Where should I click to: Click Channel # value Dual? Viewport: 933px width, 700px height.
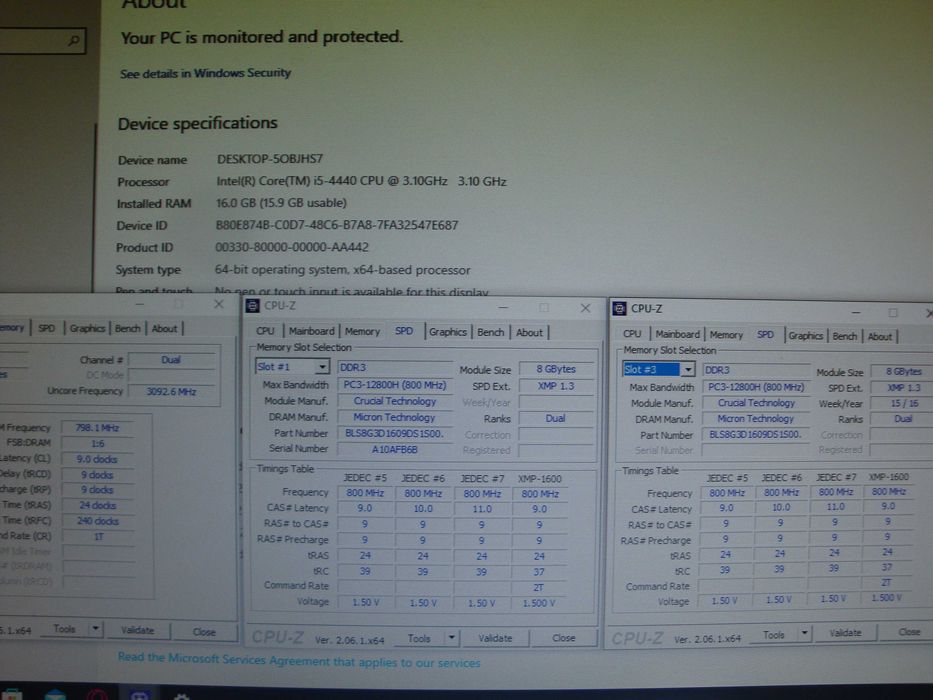click(x=171, y=360)
